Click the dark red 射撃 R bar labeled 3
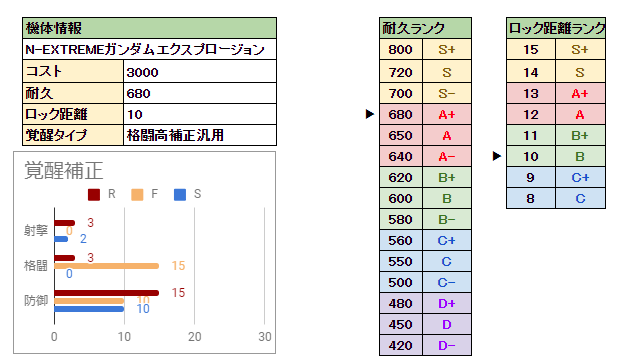 [64, 223]
